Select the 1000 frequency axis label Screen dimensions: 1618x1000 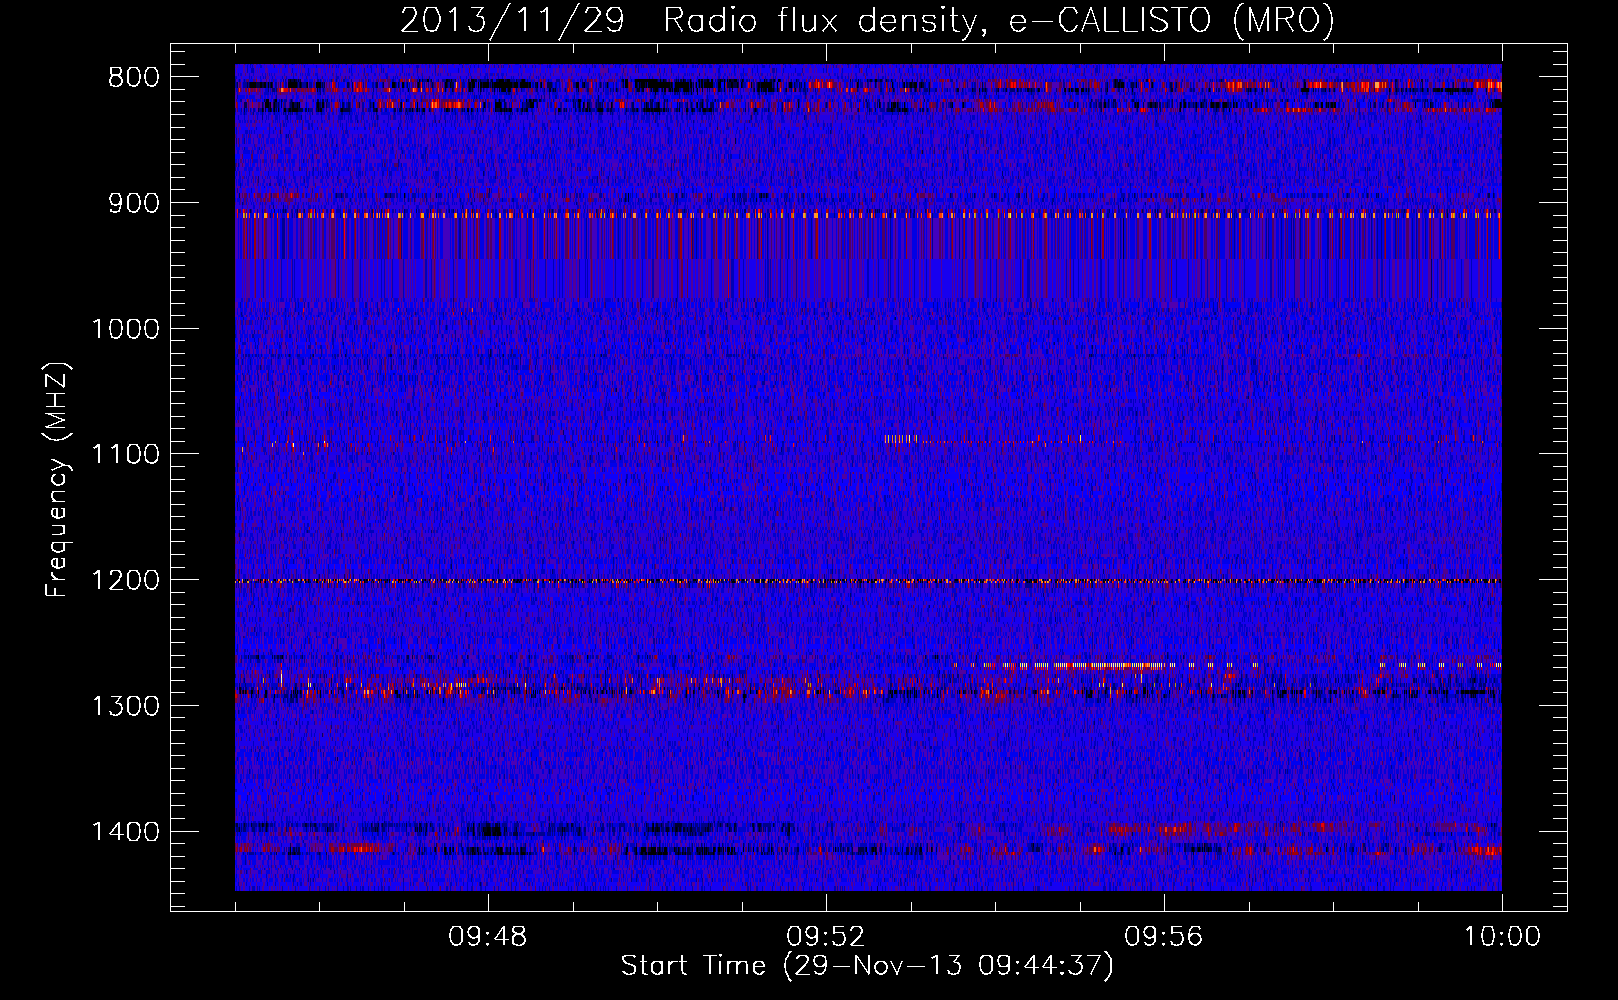tap(125, 329)
